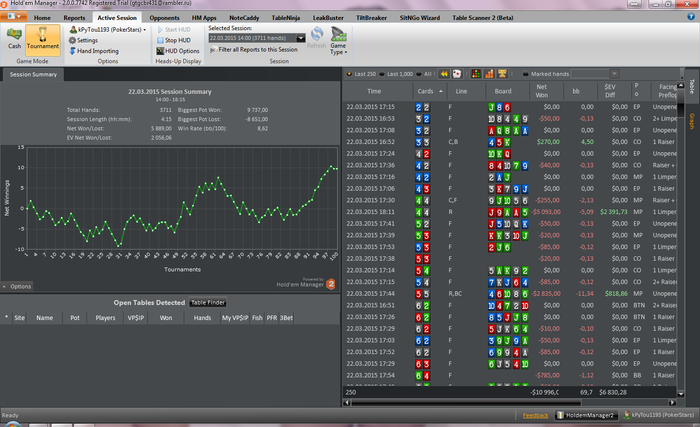Image resolution: width=700 pixels, height=427 pixels.
Task: Click the Refresh session icon
Action: coord(317,38)
